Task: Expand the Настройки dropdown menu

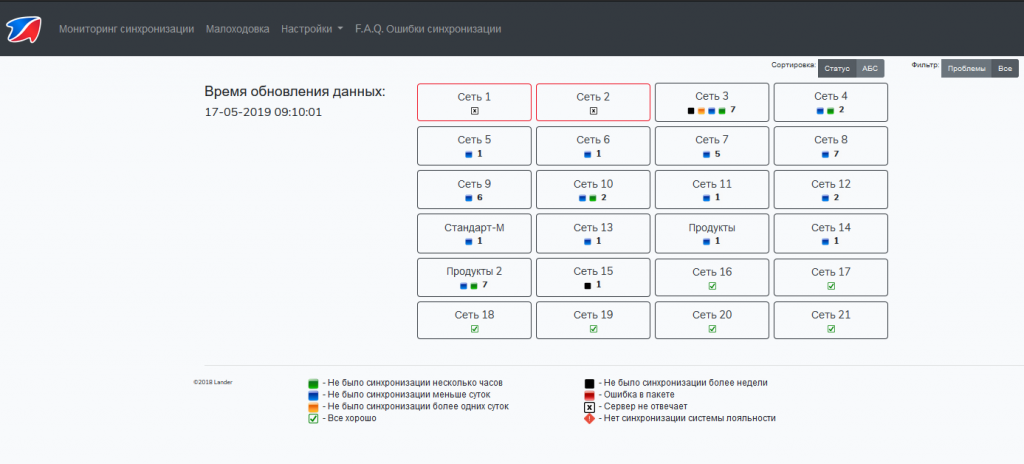Action: click(312, 29)
